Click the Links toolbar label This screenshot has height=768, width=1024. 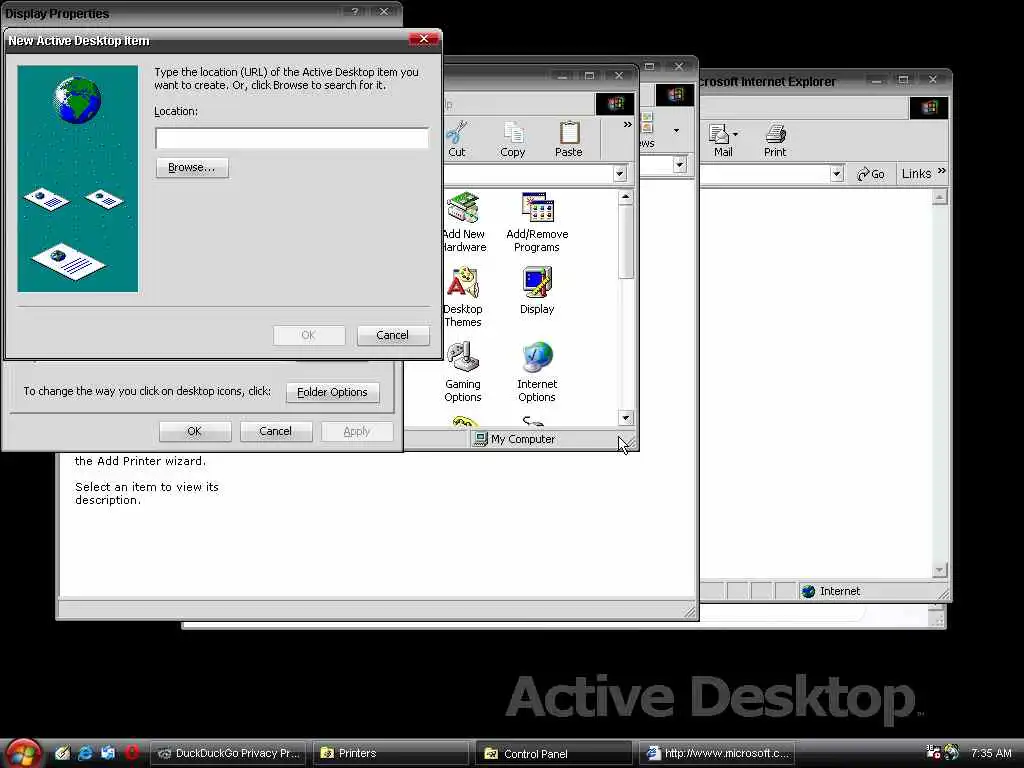click(916, 174)
